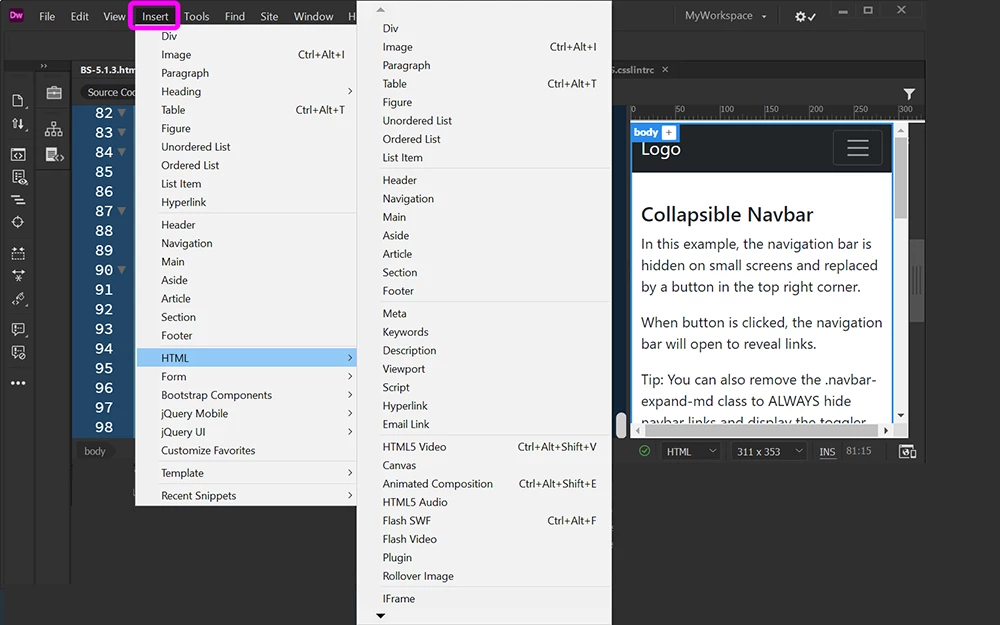1000x625 pixels.
Task: Click the Collapsible Navbar heading
Action: 727,215
